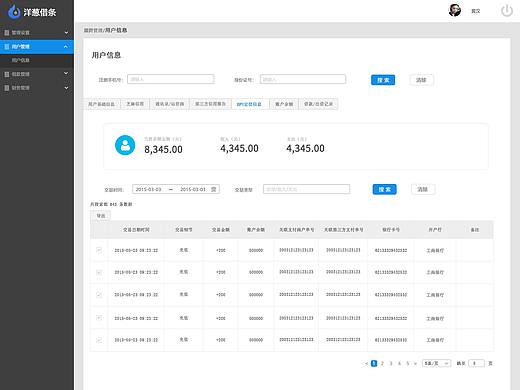Image resolution: width=520 pixels, height=390 pixels.
Task: Click the 交易金额 column header
Action: (221, 230)
